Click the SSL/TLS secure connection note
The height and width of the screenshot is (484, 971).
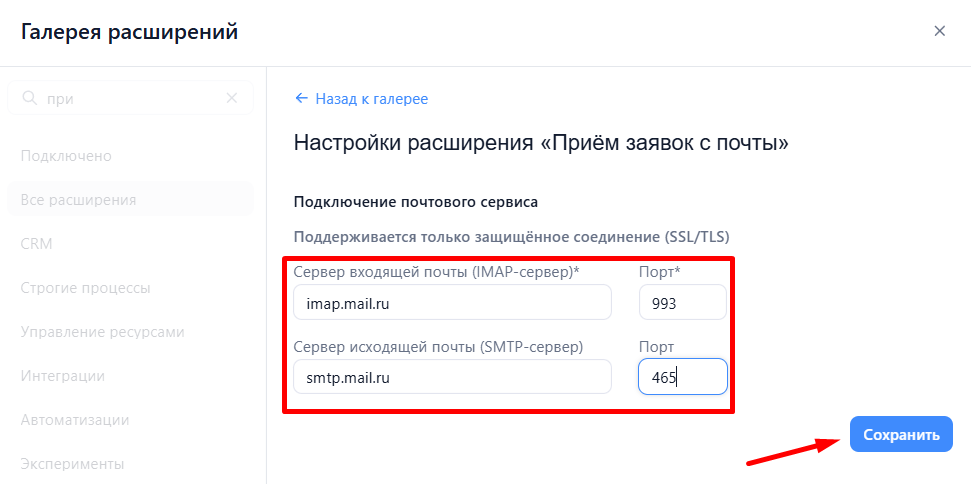coord(512,237)
